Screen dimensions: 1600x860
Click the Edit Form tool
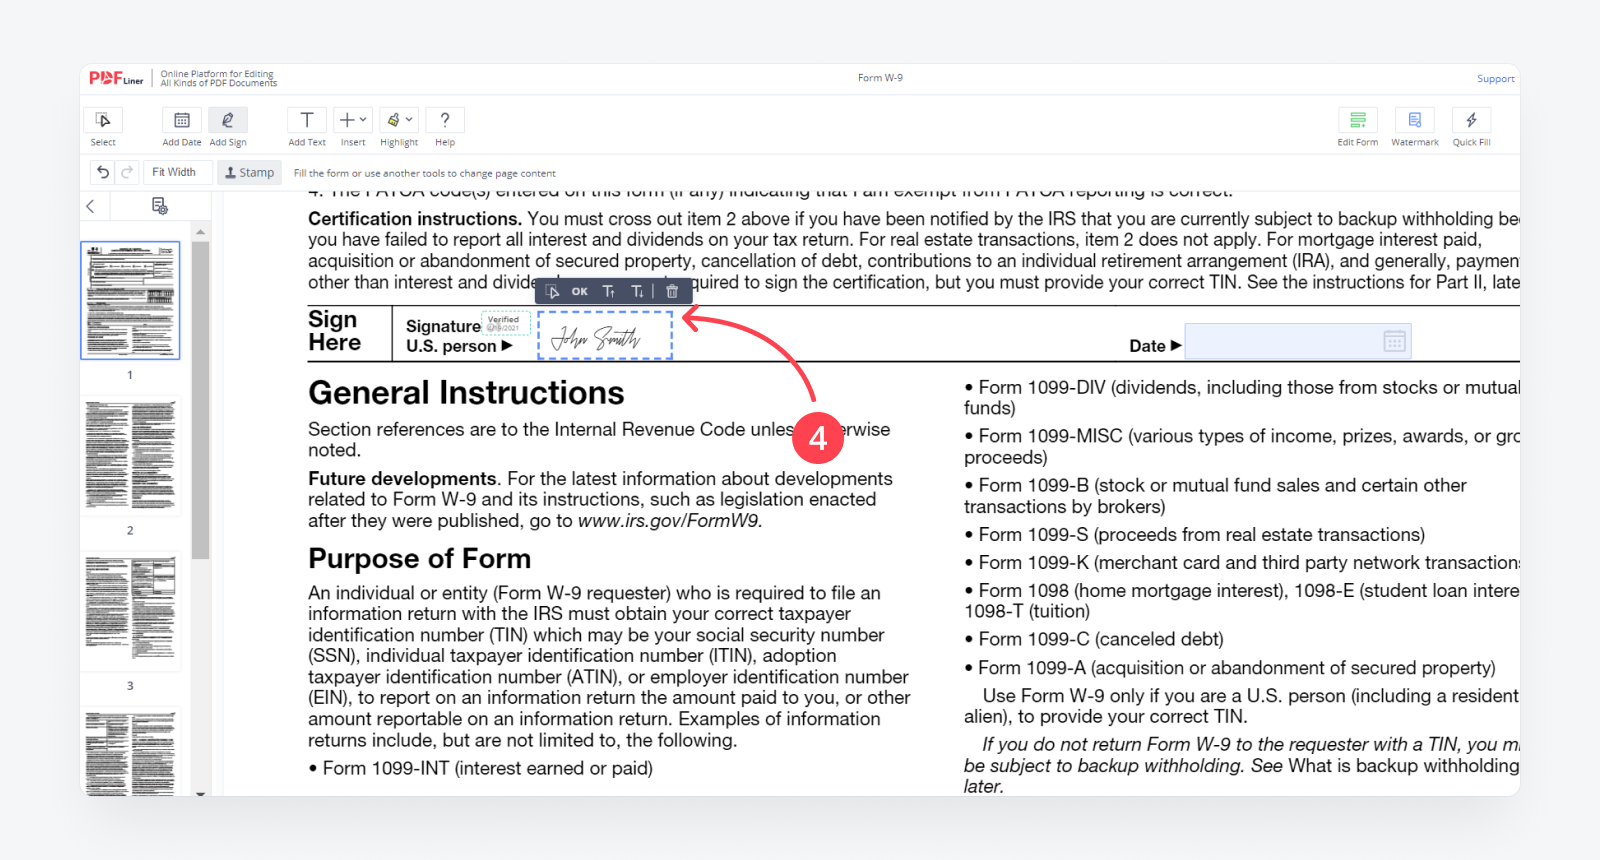click(x=1358, y=120)
